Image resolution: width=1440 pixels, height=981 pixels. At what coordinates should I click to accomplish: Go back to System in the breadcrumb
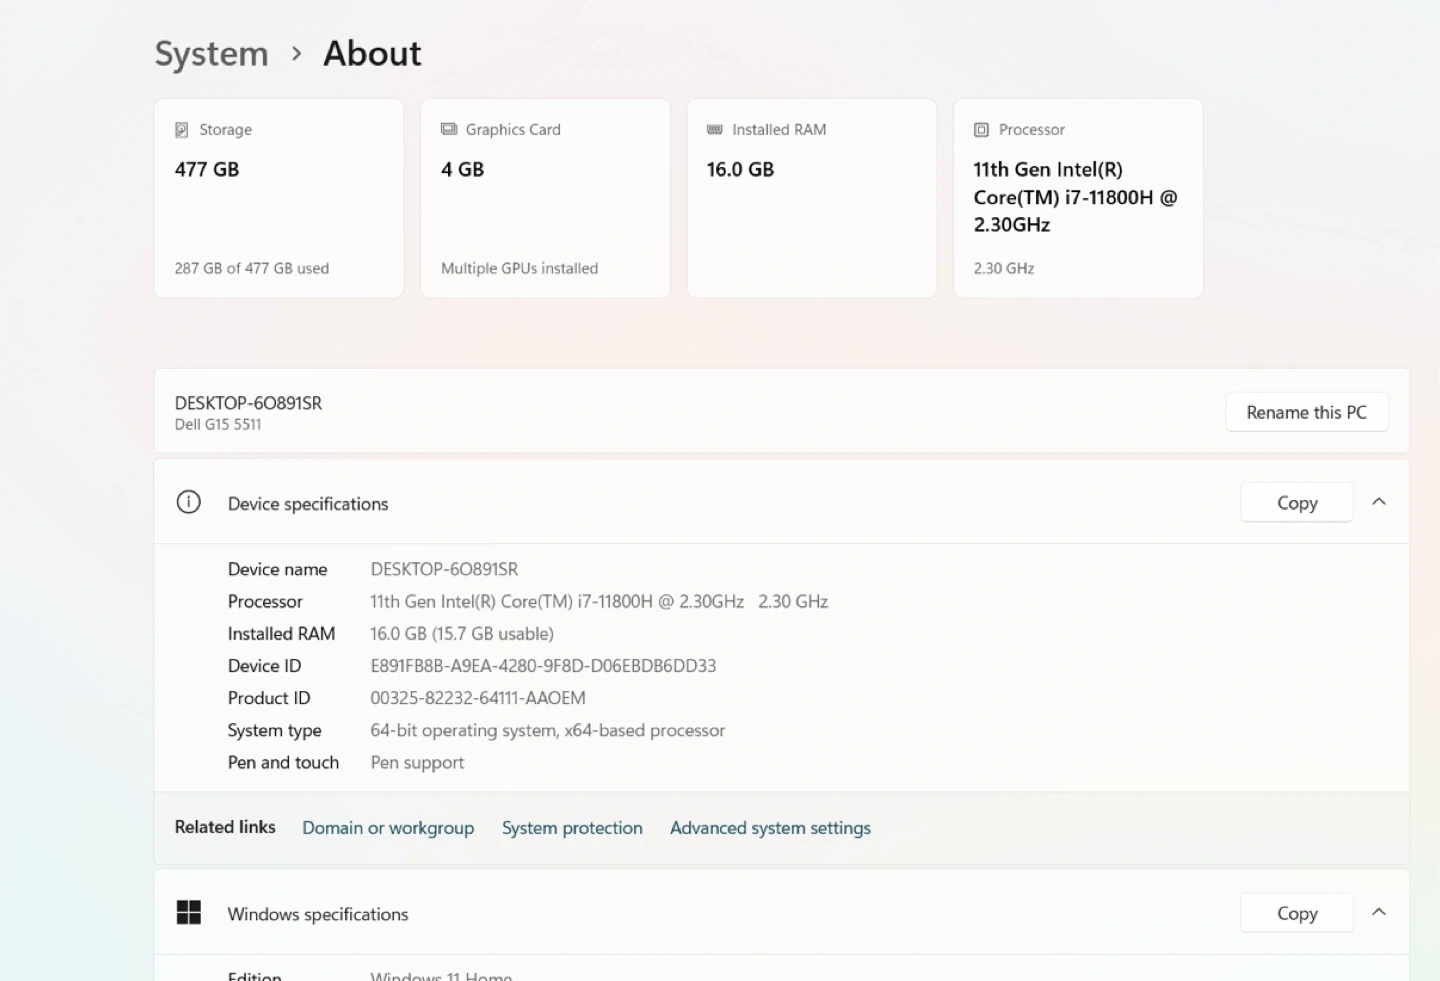pos(212,54)
